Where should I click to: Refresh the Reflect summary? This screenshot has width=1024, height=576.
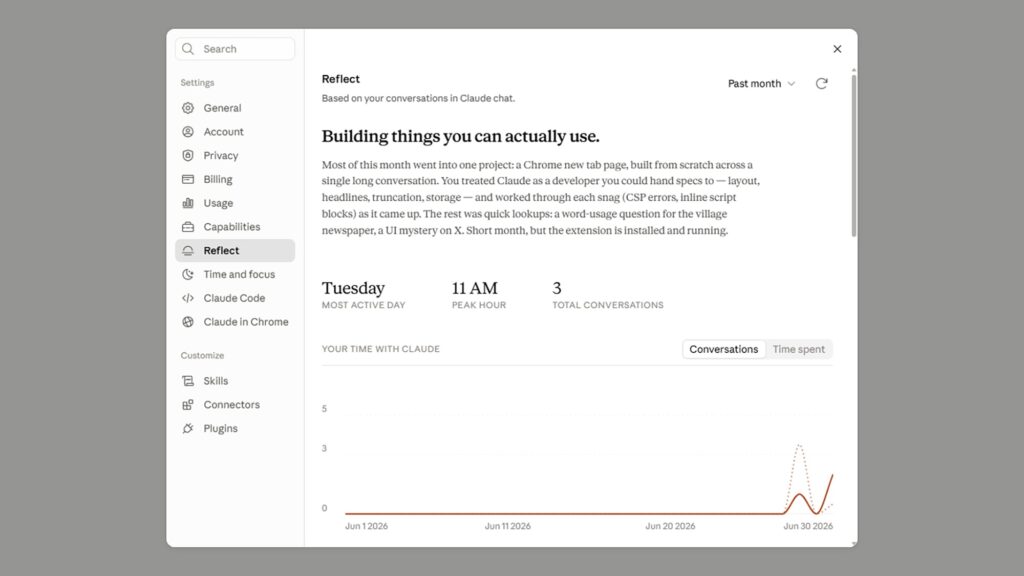(822, 84)
